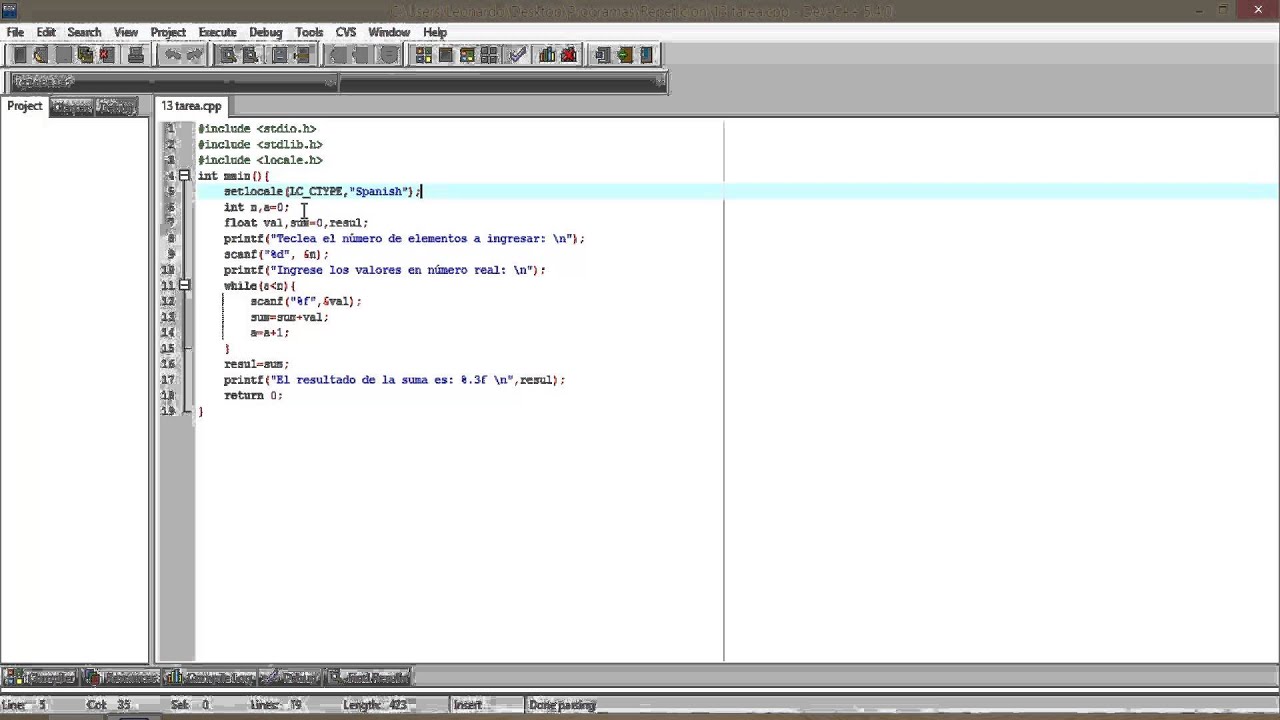Click the Add to project icon with green arrow
The width and height of the screenshot is (1280, 720).
coord(625,55)
